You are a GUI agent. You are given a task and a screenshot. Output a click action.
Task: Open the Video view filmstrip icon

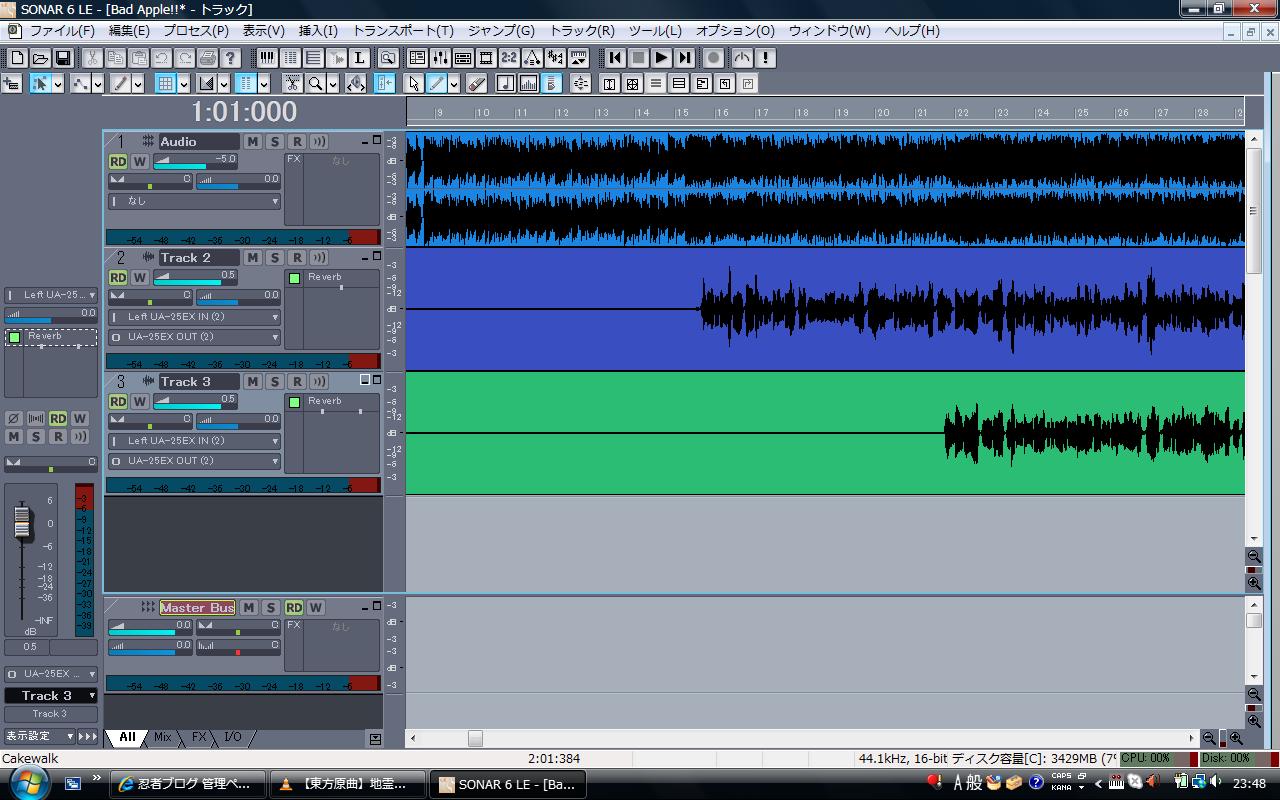pos(486,58)
